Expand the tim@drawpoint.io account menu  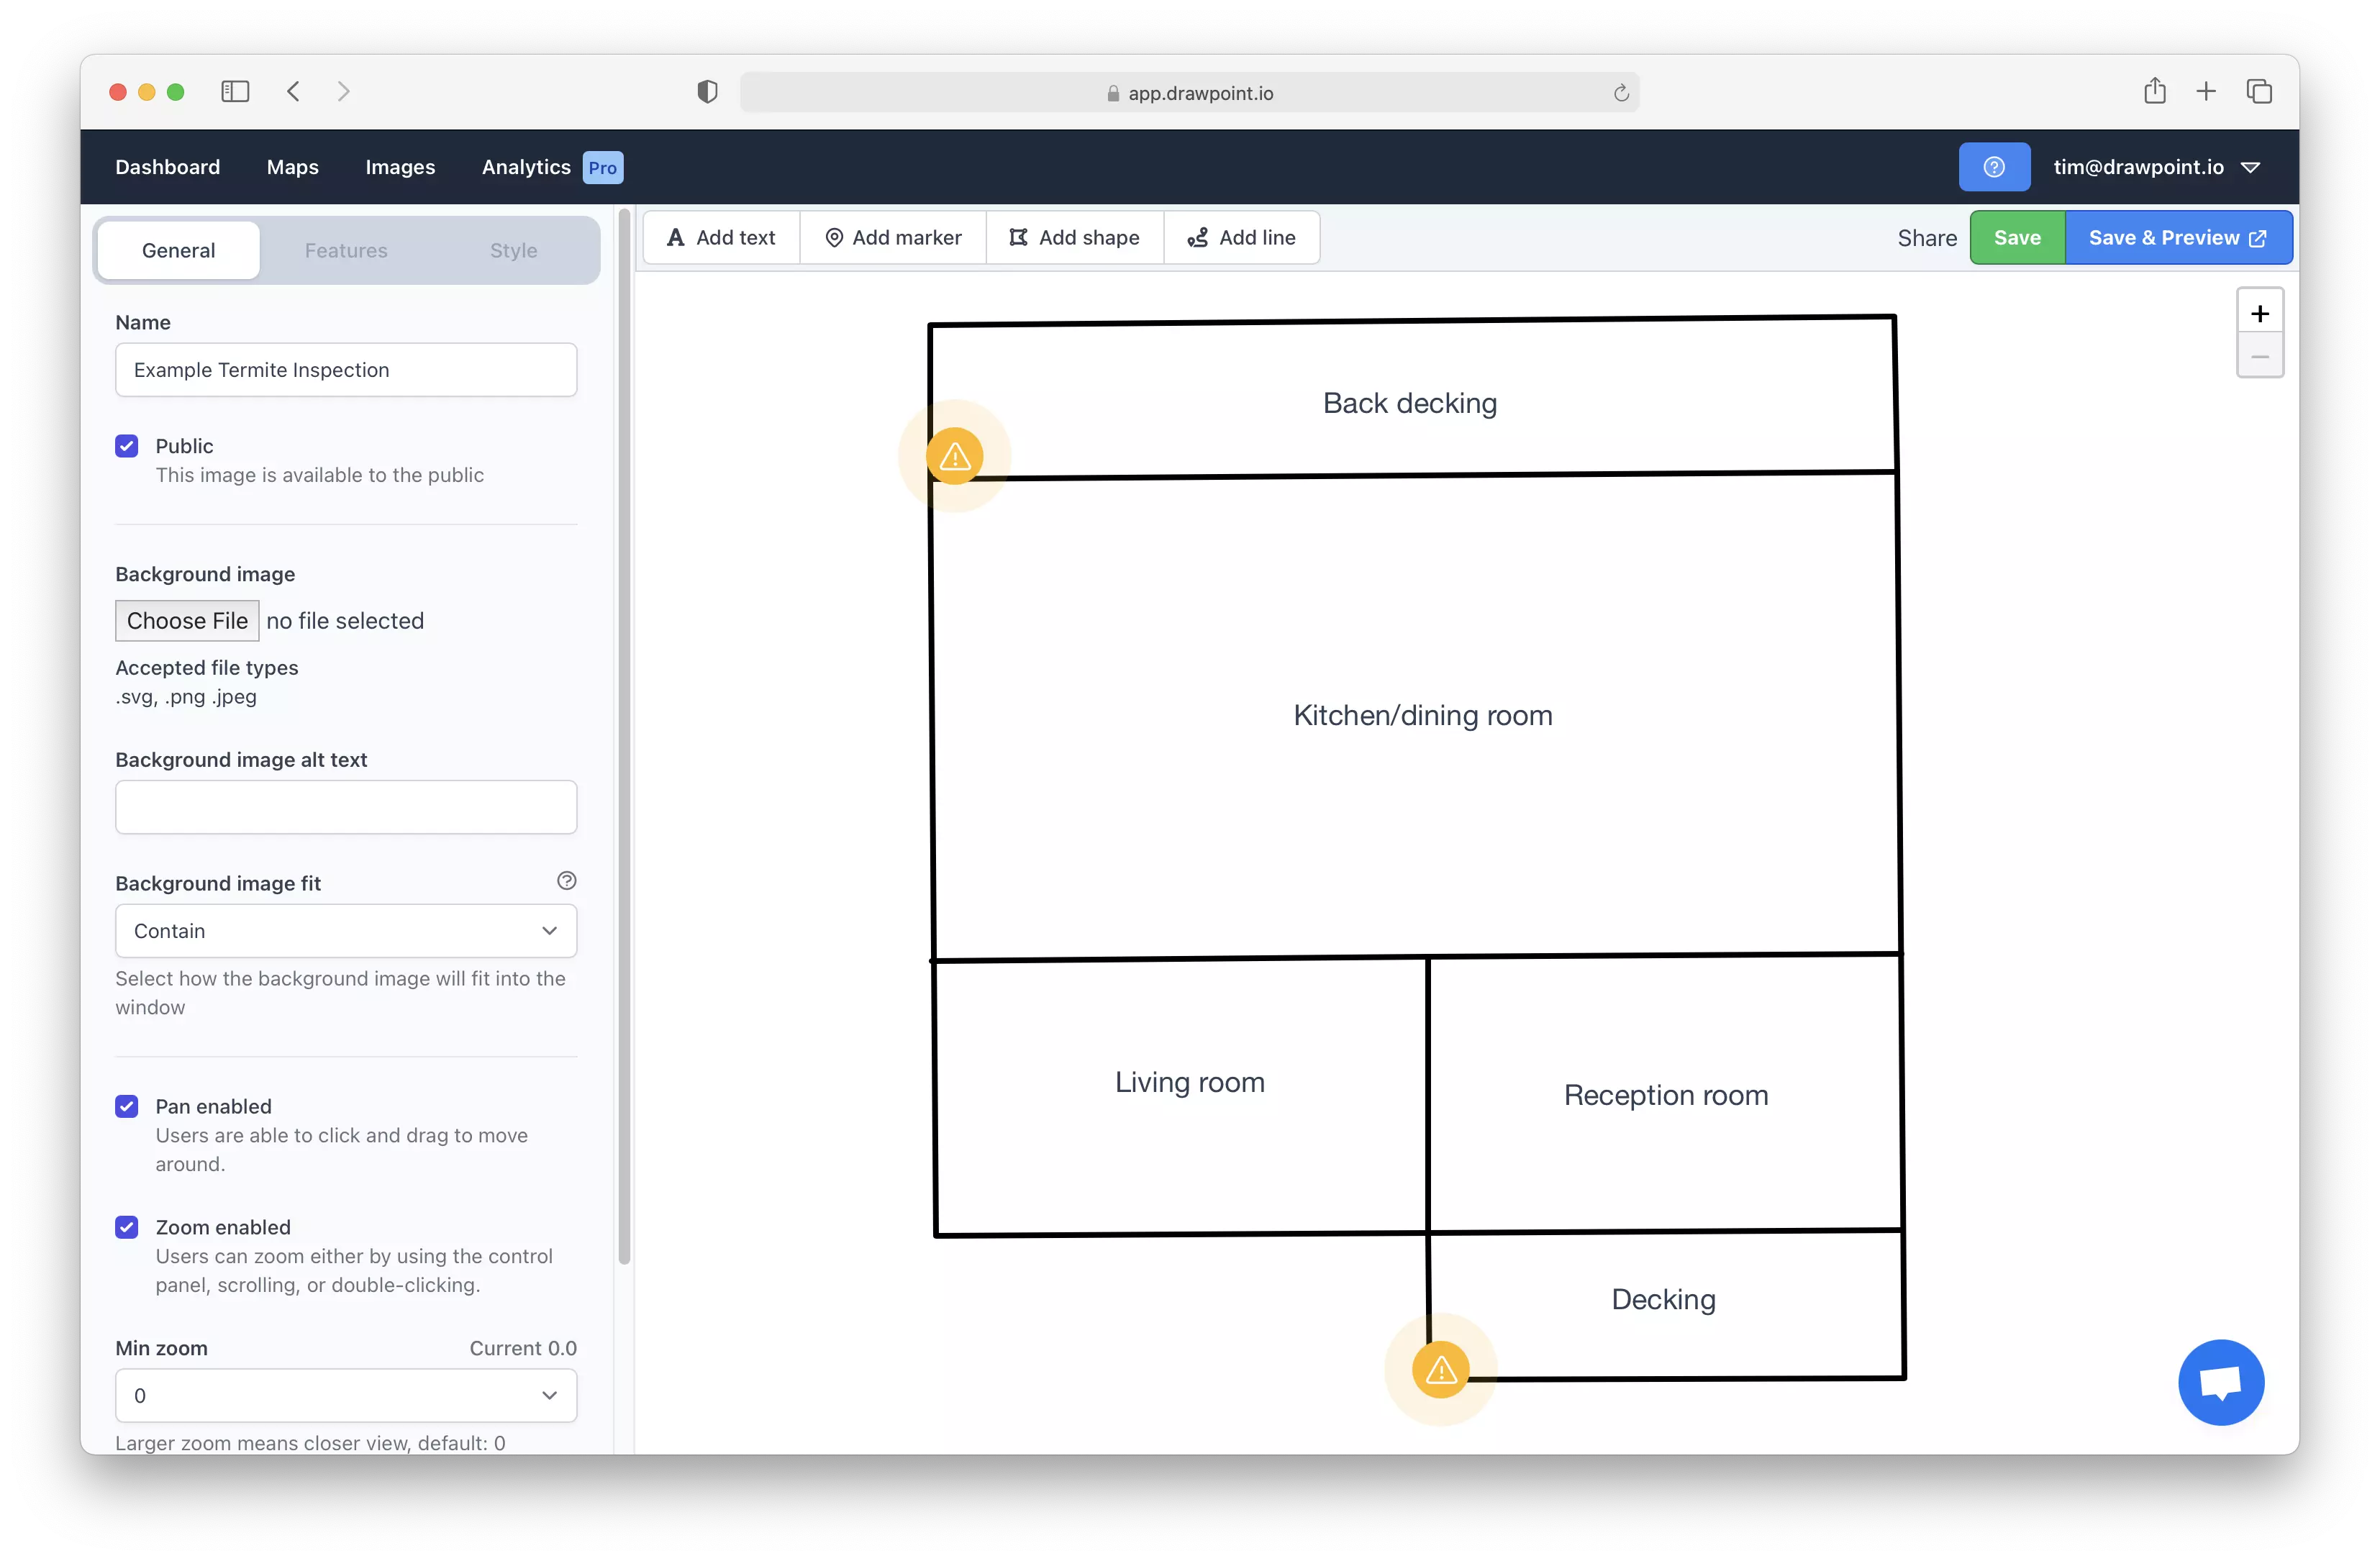pyautogui.click(x=2157, y=167)
